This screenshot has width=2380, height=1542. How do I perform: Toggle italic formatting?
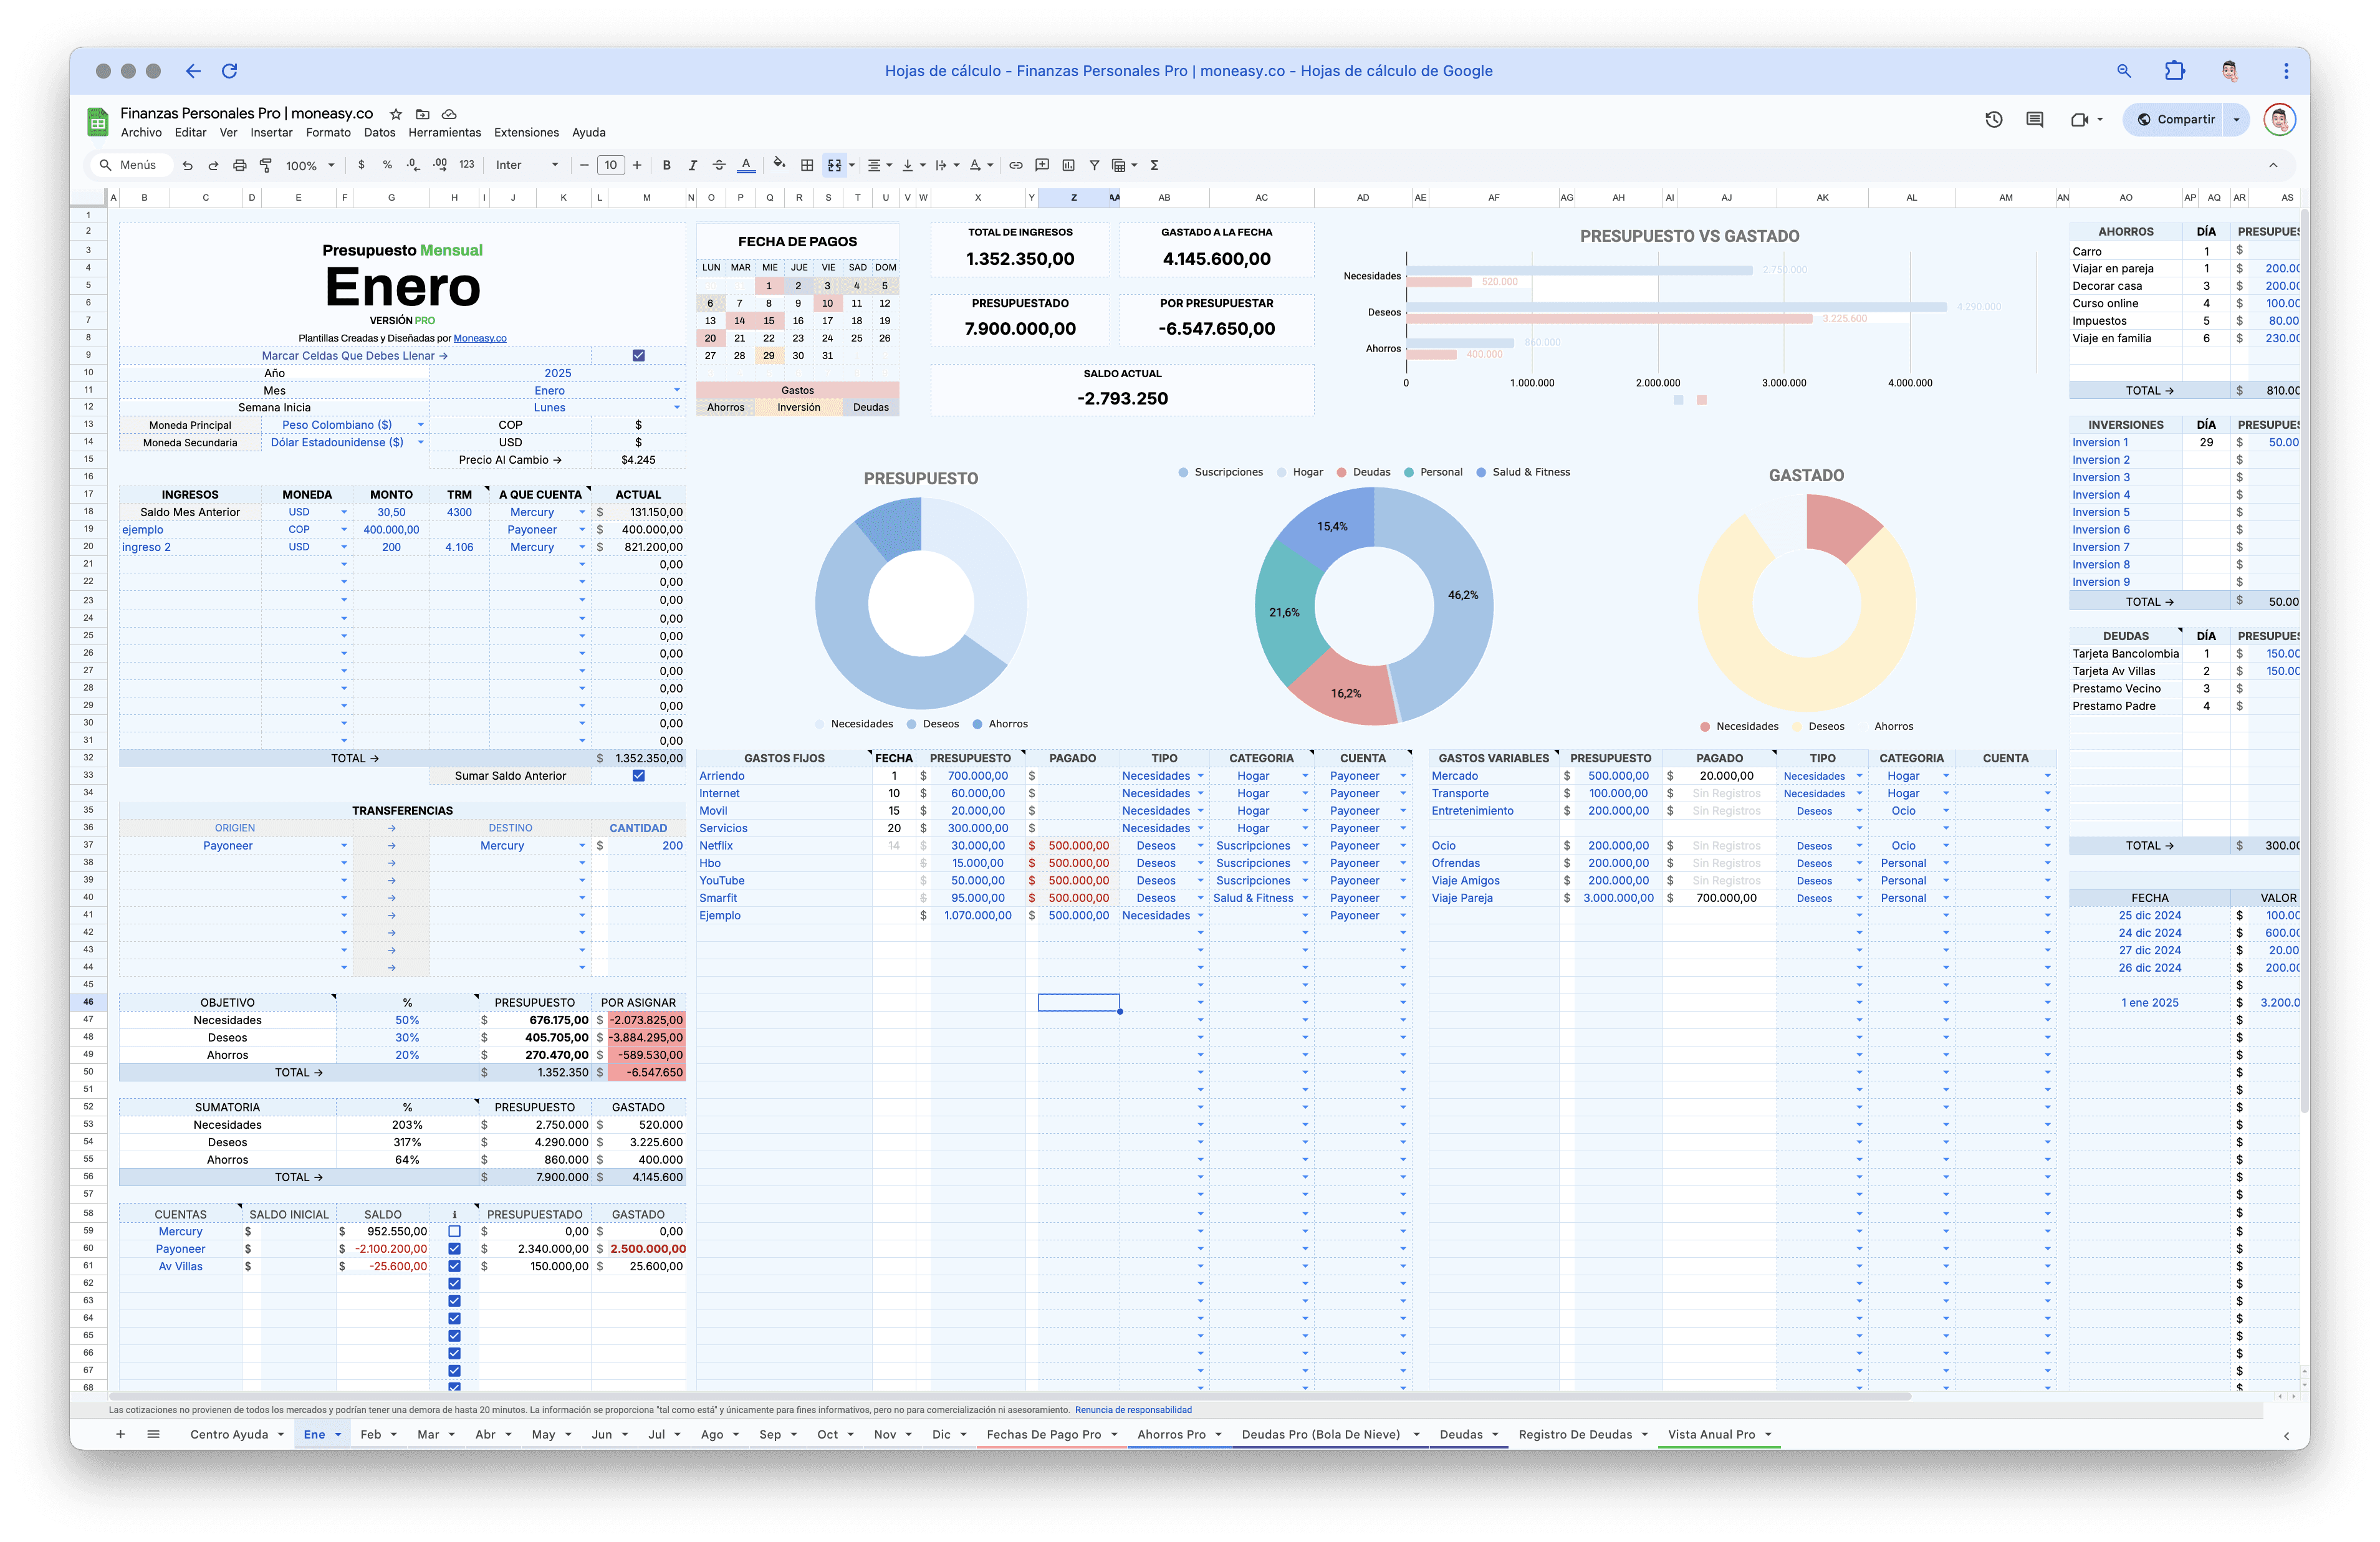click(692, 165)
